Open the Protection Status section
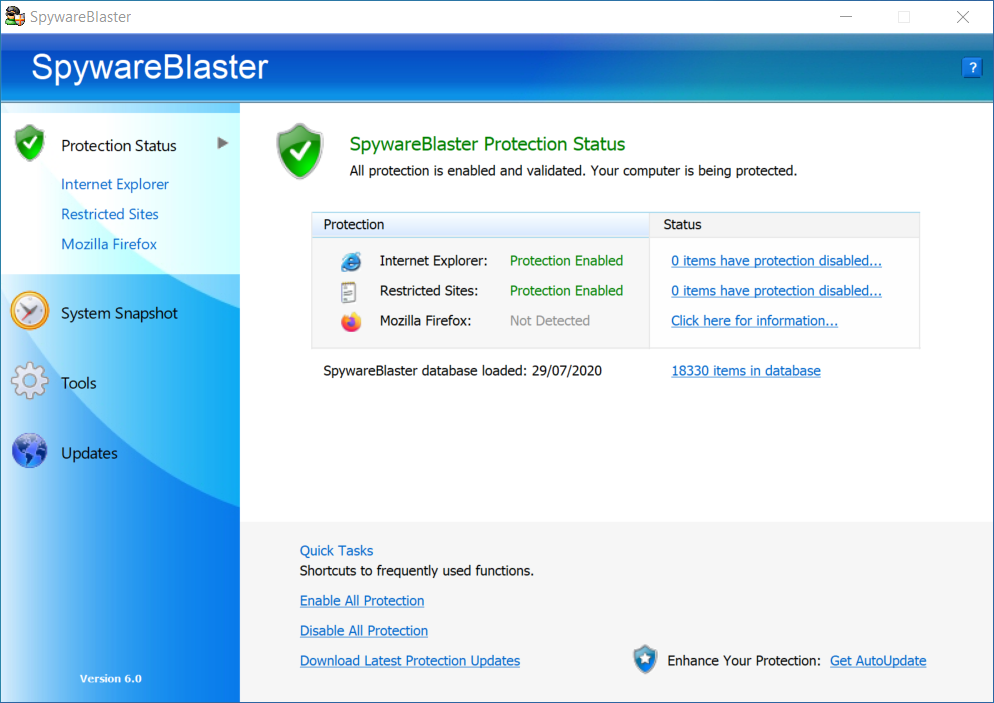Viewport: 994px width, 703px height. [119, 146]
